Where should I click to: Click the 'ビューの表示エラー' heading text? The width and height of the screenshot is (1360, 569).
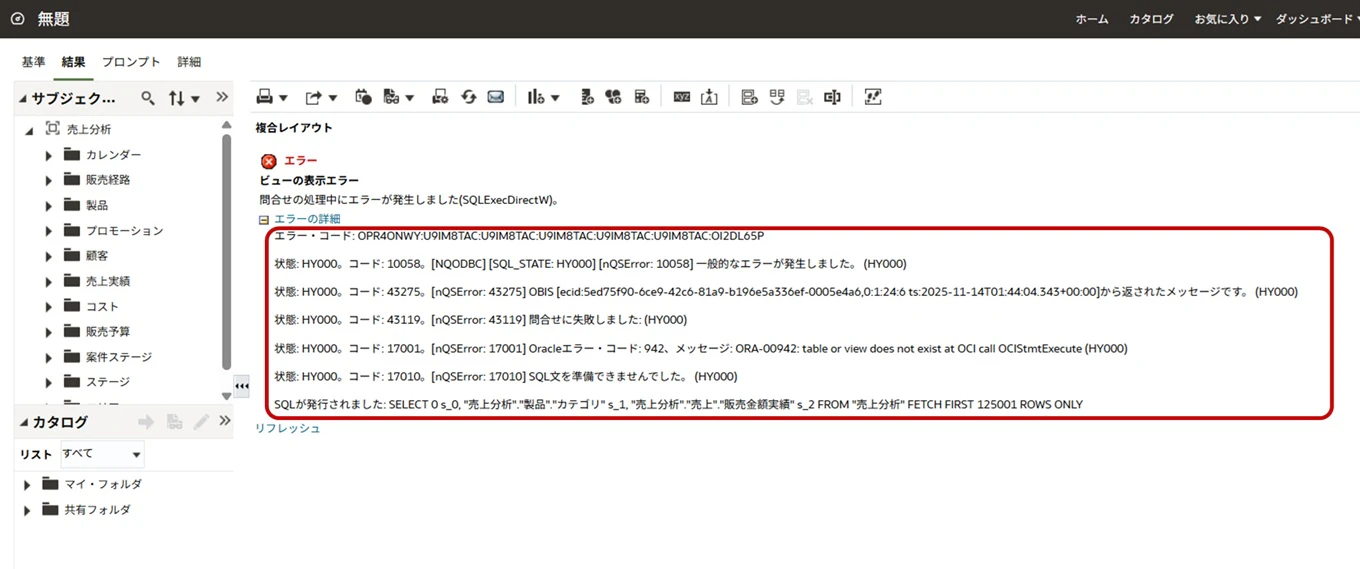[x=309, y=181]
